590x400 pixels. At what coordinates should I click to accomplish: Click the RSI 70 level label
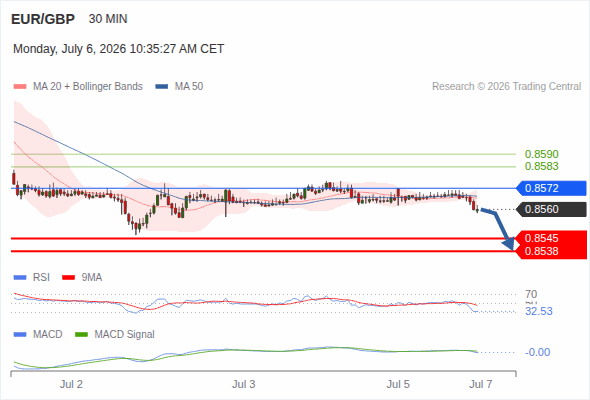[531, 294]
